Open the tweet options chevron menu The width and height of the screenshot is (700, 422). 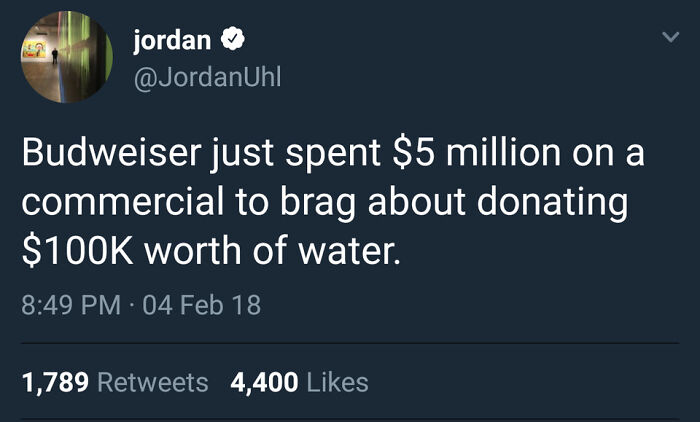click(x=670, y=37)
